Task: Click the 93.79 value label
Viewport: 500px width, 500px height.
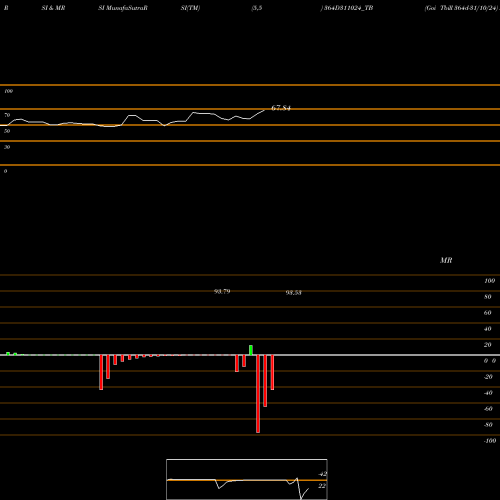Action: (222, 292)
